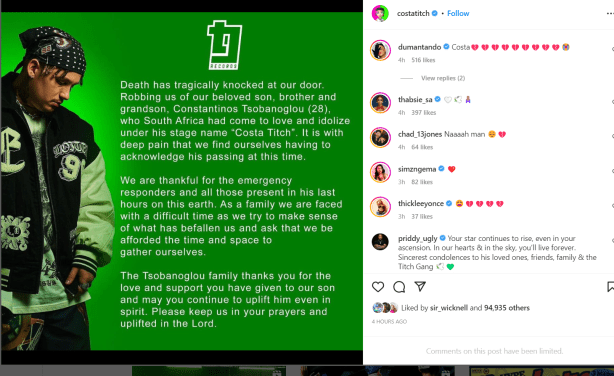Viewport: 614px width, 376px height.
Task: Open thabsie_sa's profile avatar
Action: [380, 103]
